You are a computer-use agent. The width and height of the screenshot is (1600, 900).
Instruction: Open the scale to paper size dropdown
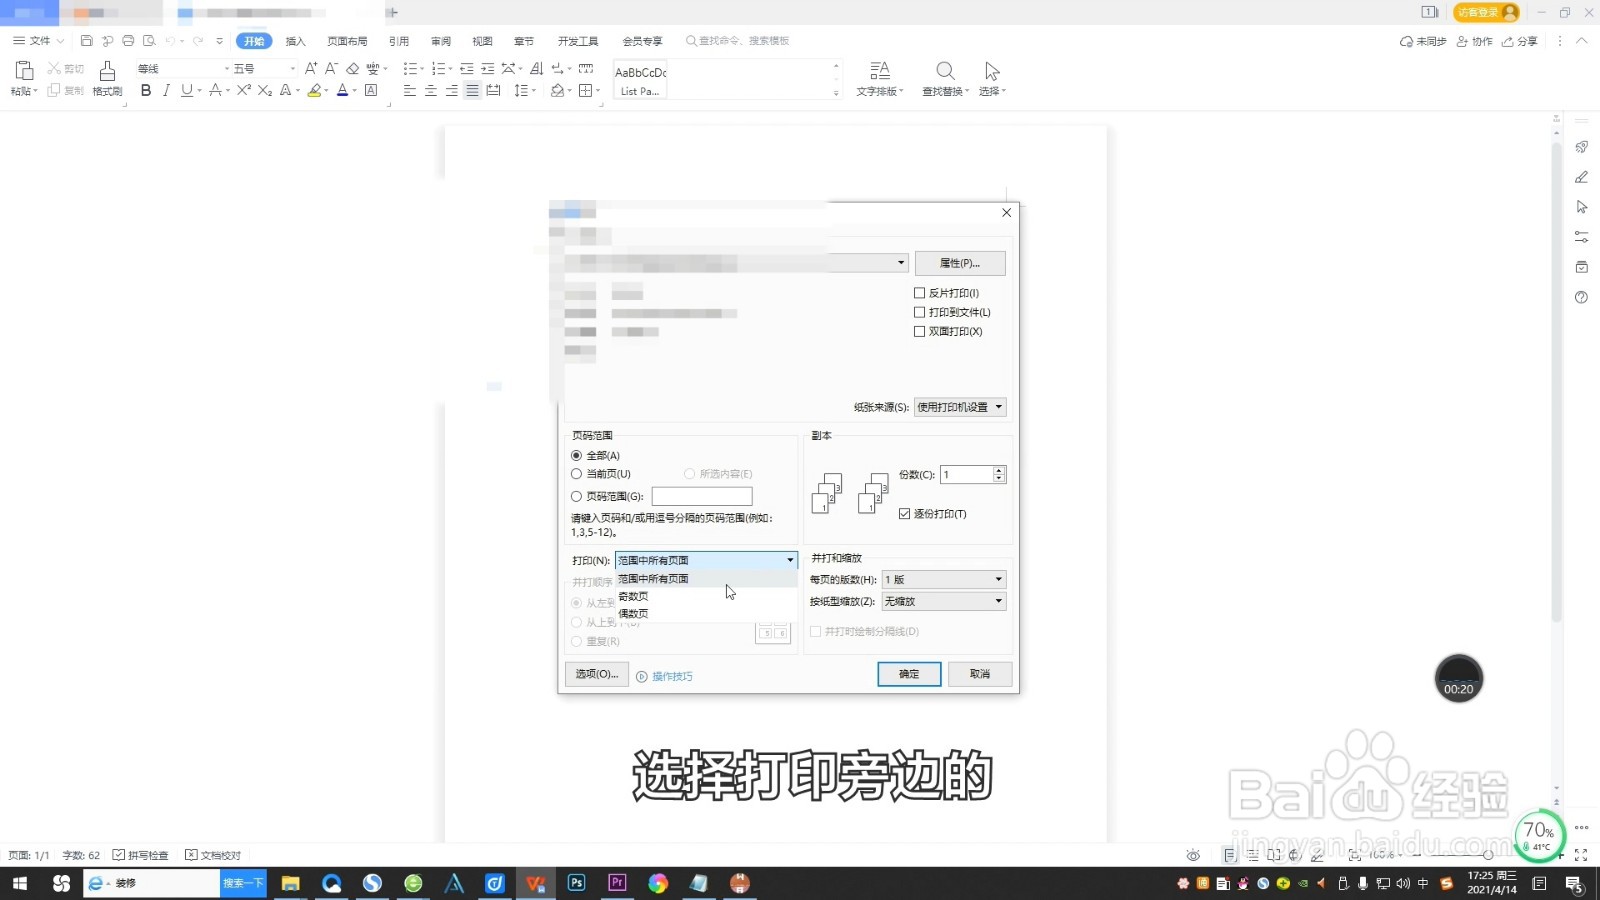[x=944, y=602]
